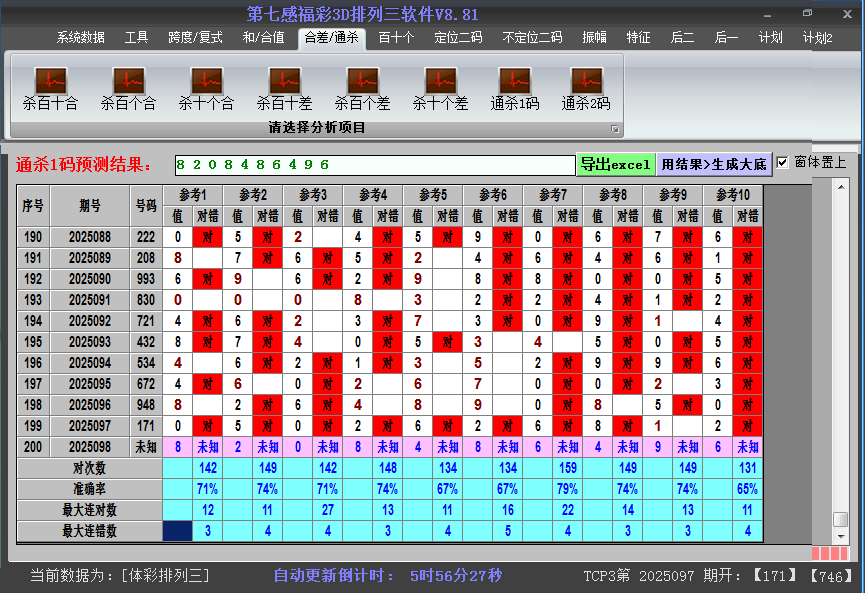Click the 最大连对数 row label

pyautogui.click(x=89, y=510)
